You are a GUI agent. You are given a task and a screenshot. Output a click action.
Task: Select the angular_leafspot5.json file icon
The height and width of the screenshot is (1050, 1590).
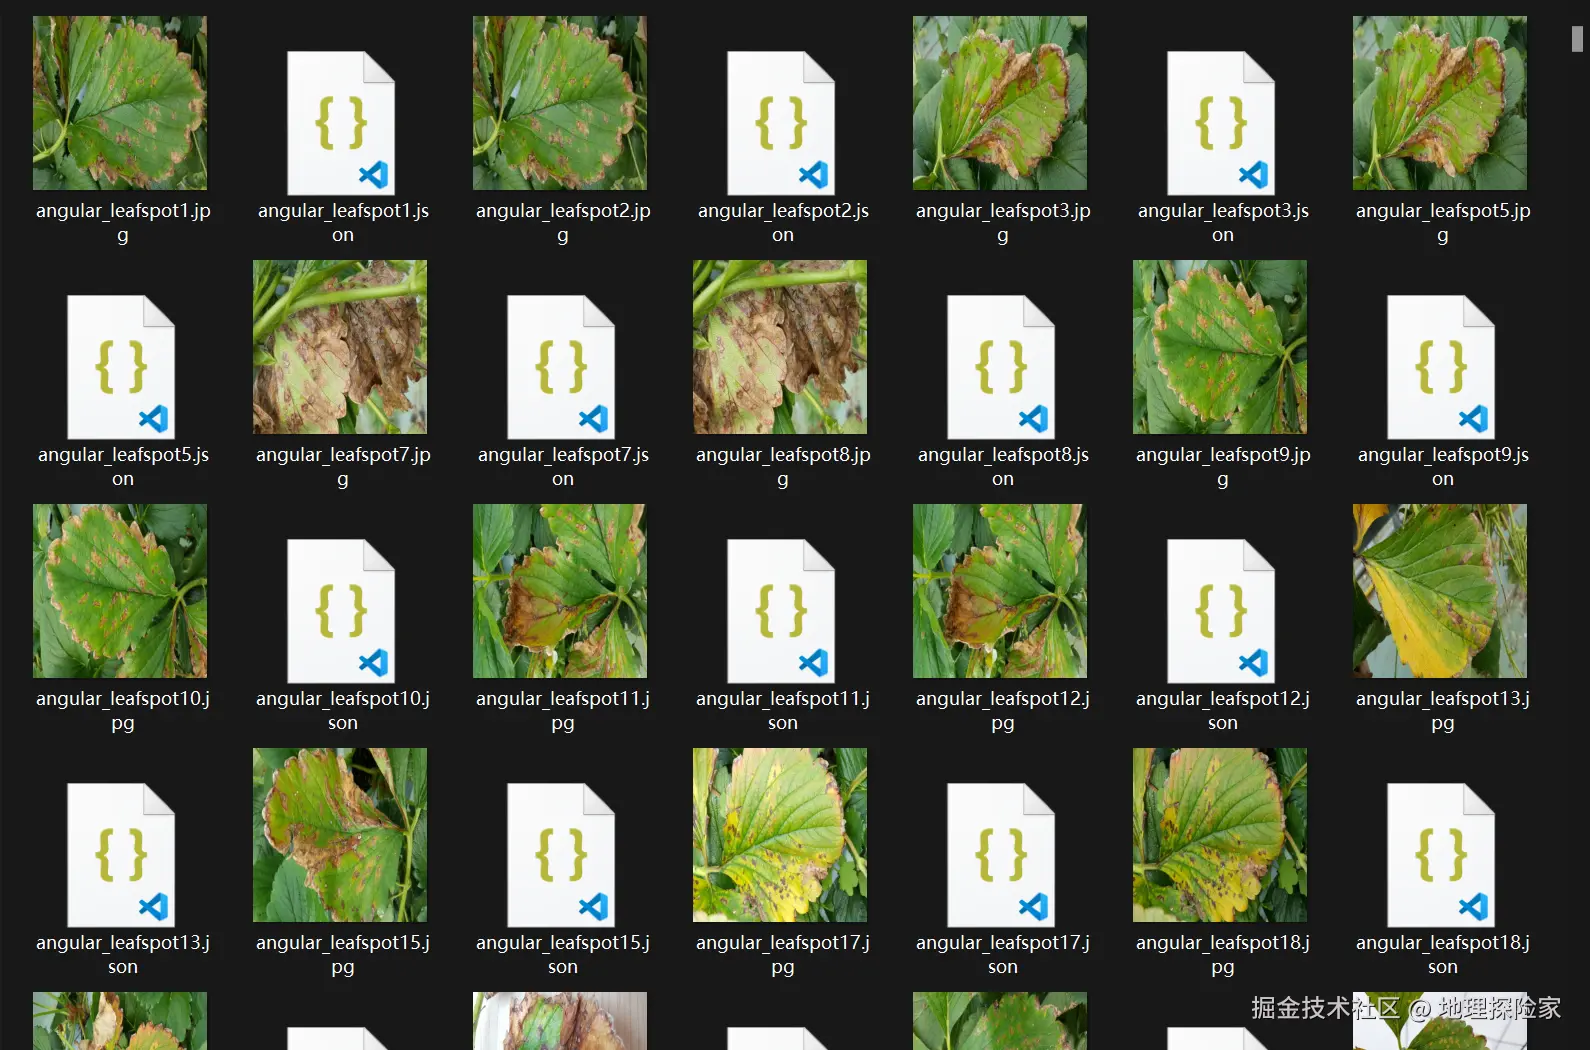coord(121,367)
